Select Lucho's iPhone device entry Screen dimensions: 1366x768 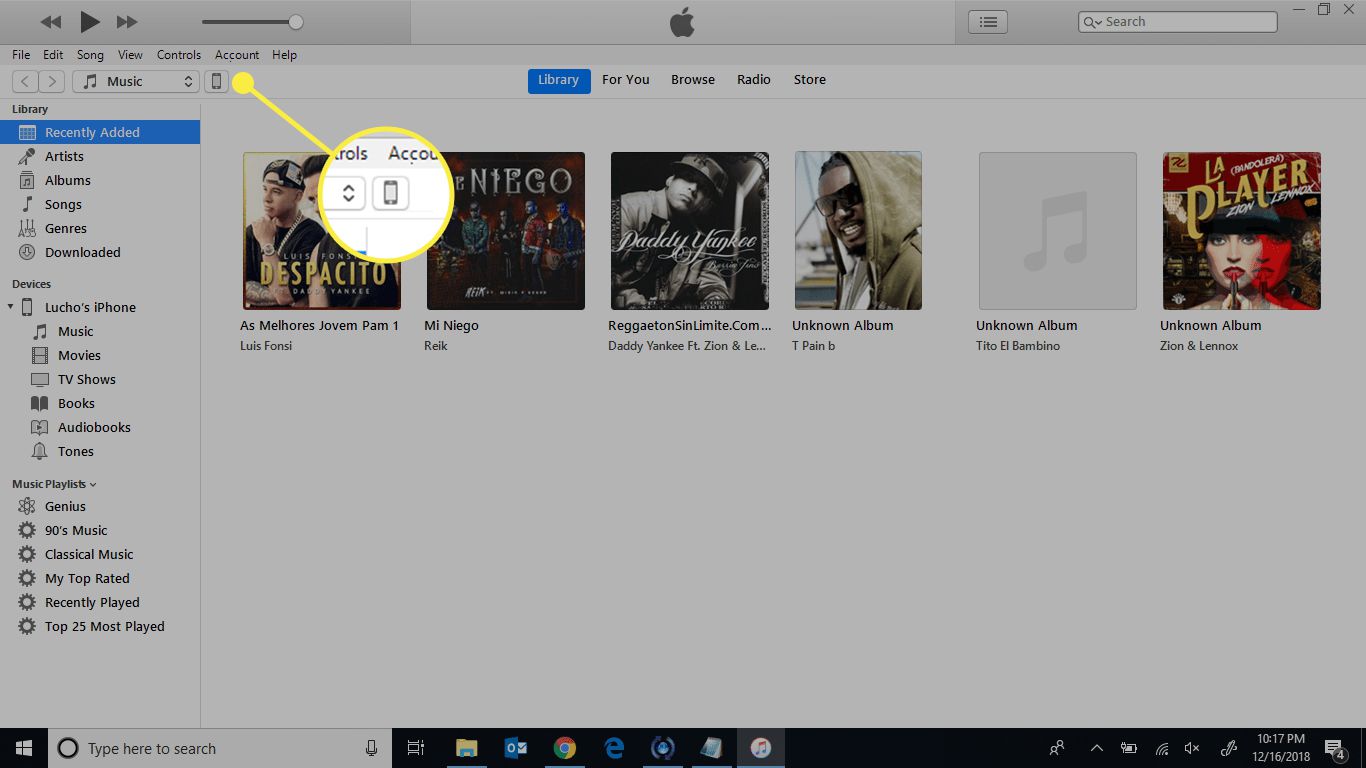pyautogui.click(x=90, y=307)
